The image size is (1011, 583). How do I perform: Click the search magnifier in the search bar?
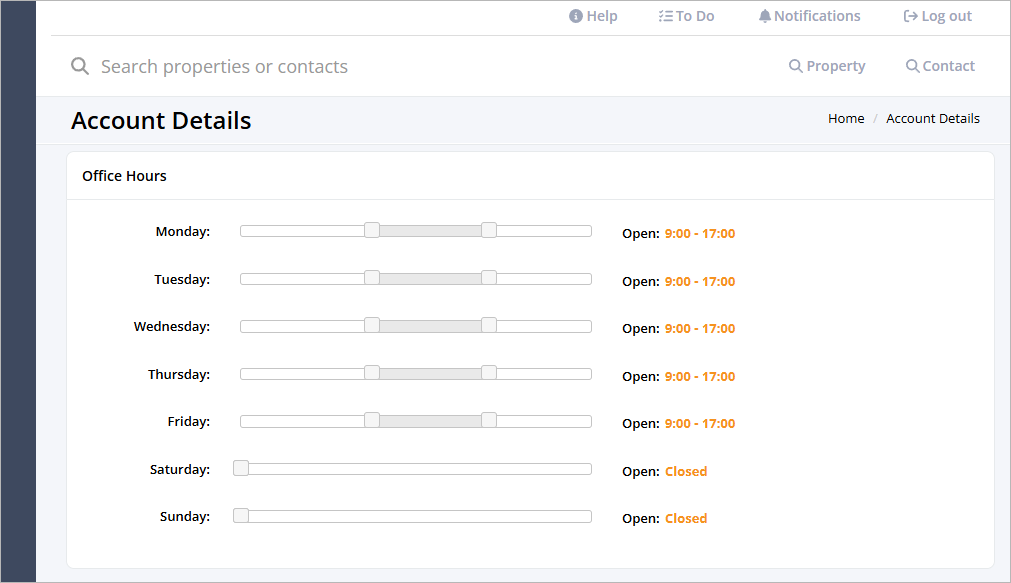click(80, 66)
